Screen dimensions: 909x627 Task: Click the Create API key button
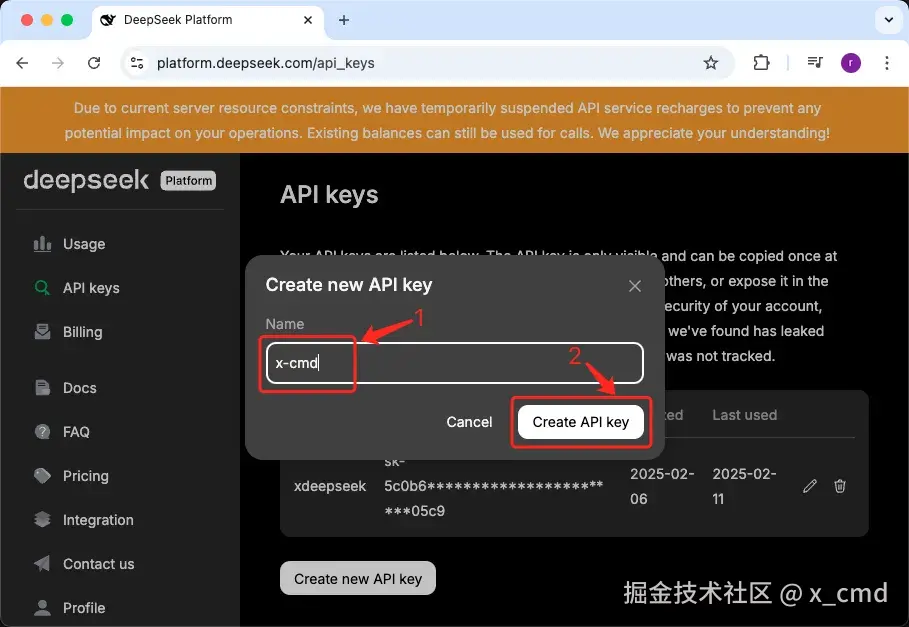580,422
